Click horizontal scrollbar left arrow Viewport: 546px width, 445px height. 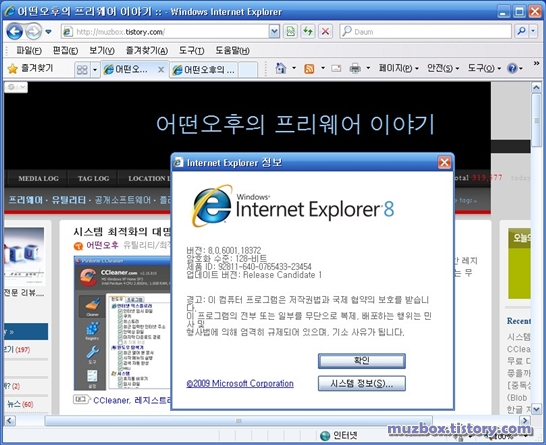coord(10,421)
